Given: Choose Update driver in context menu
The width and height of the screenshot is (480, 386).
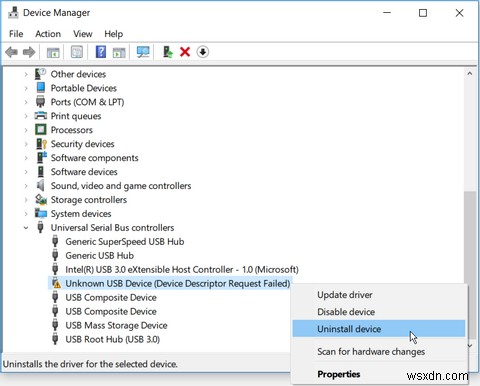Looking at the screenshot, I should coord(379,295).
